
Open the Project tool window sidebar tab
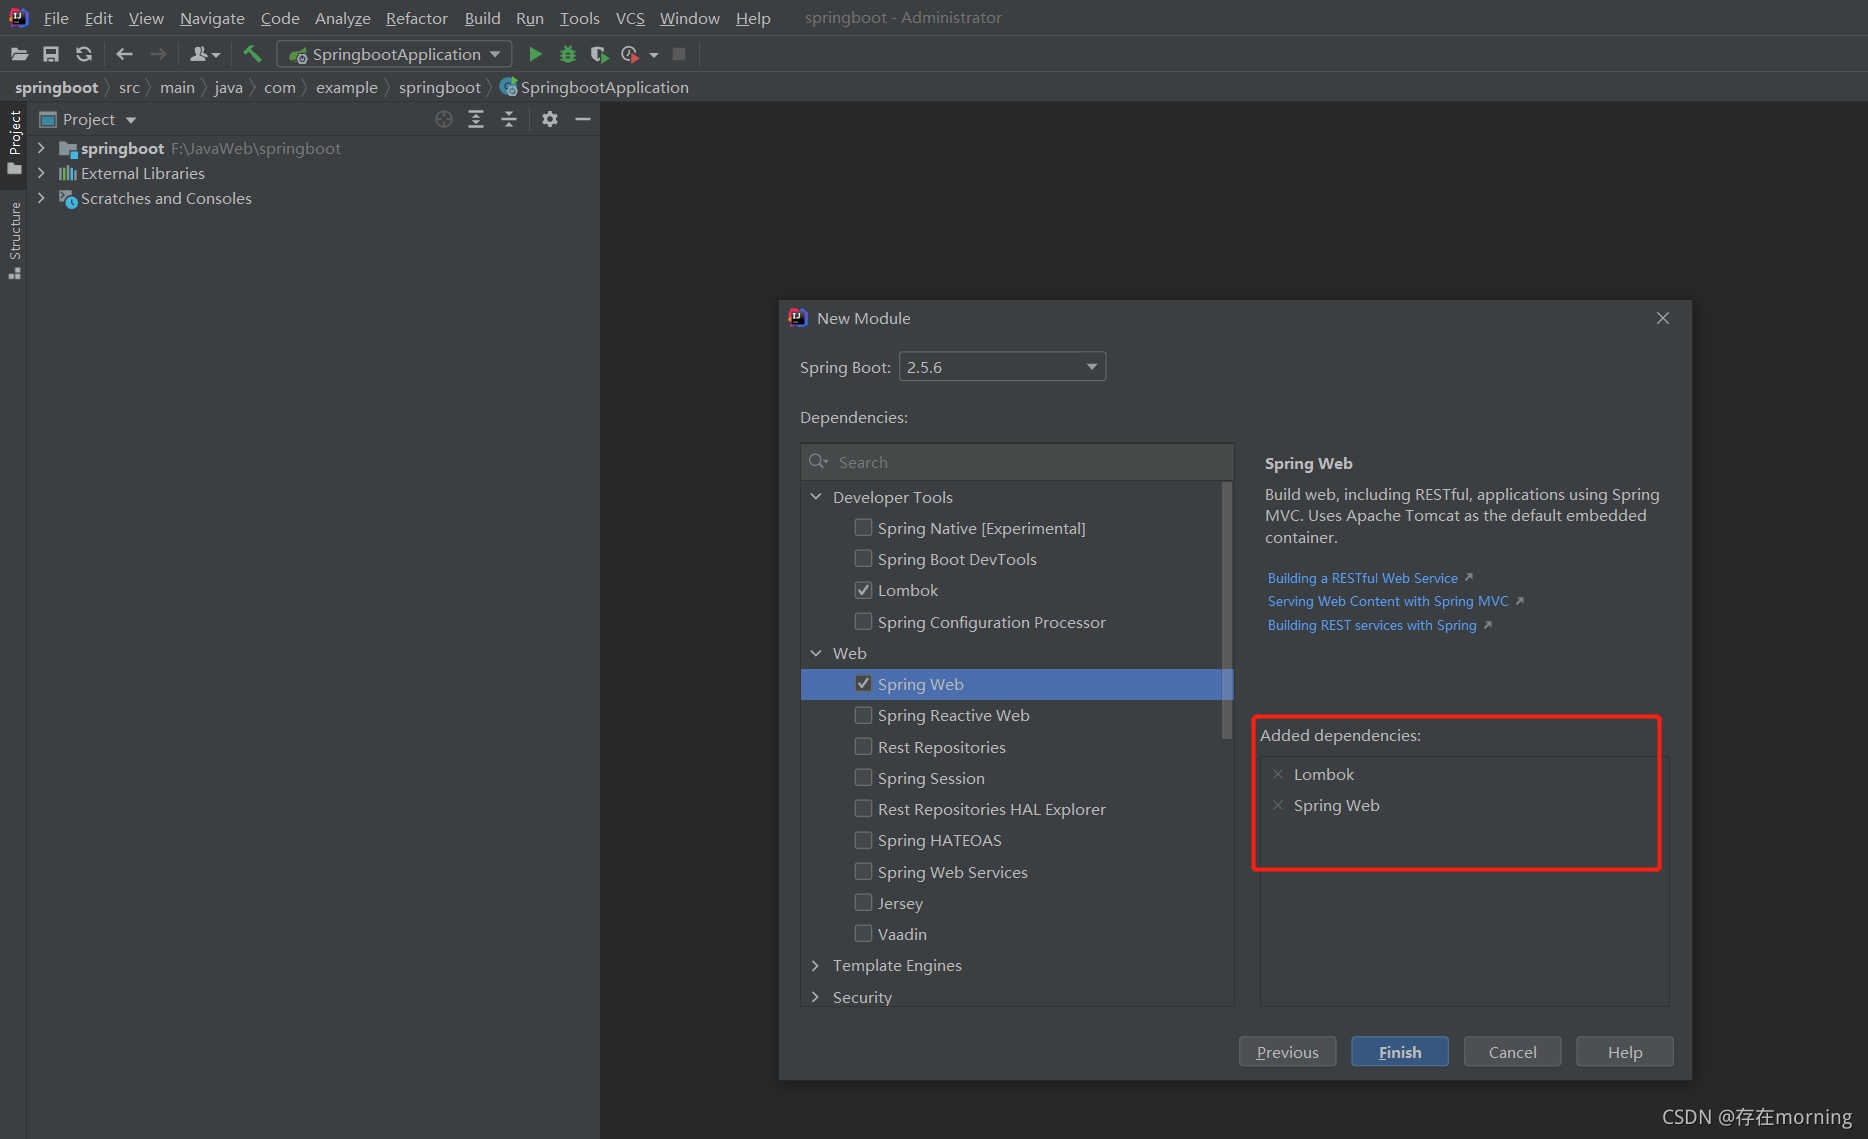click(14, 142)
